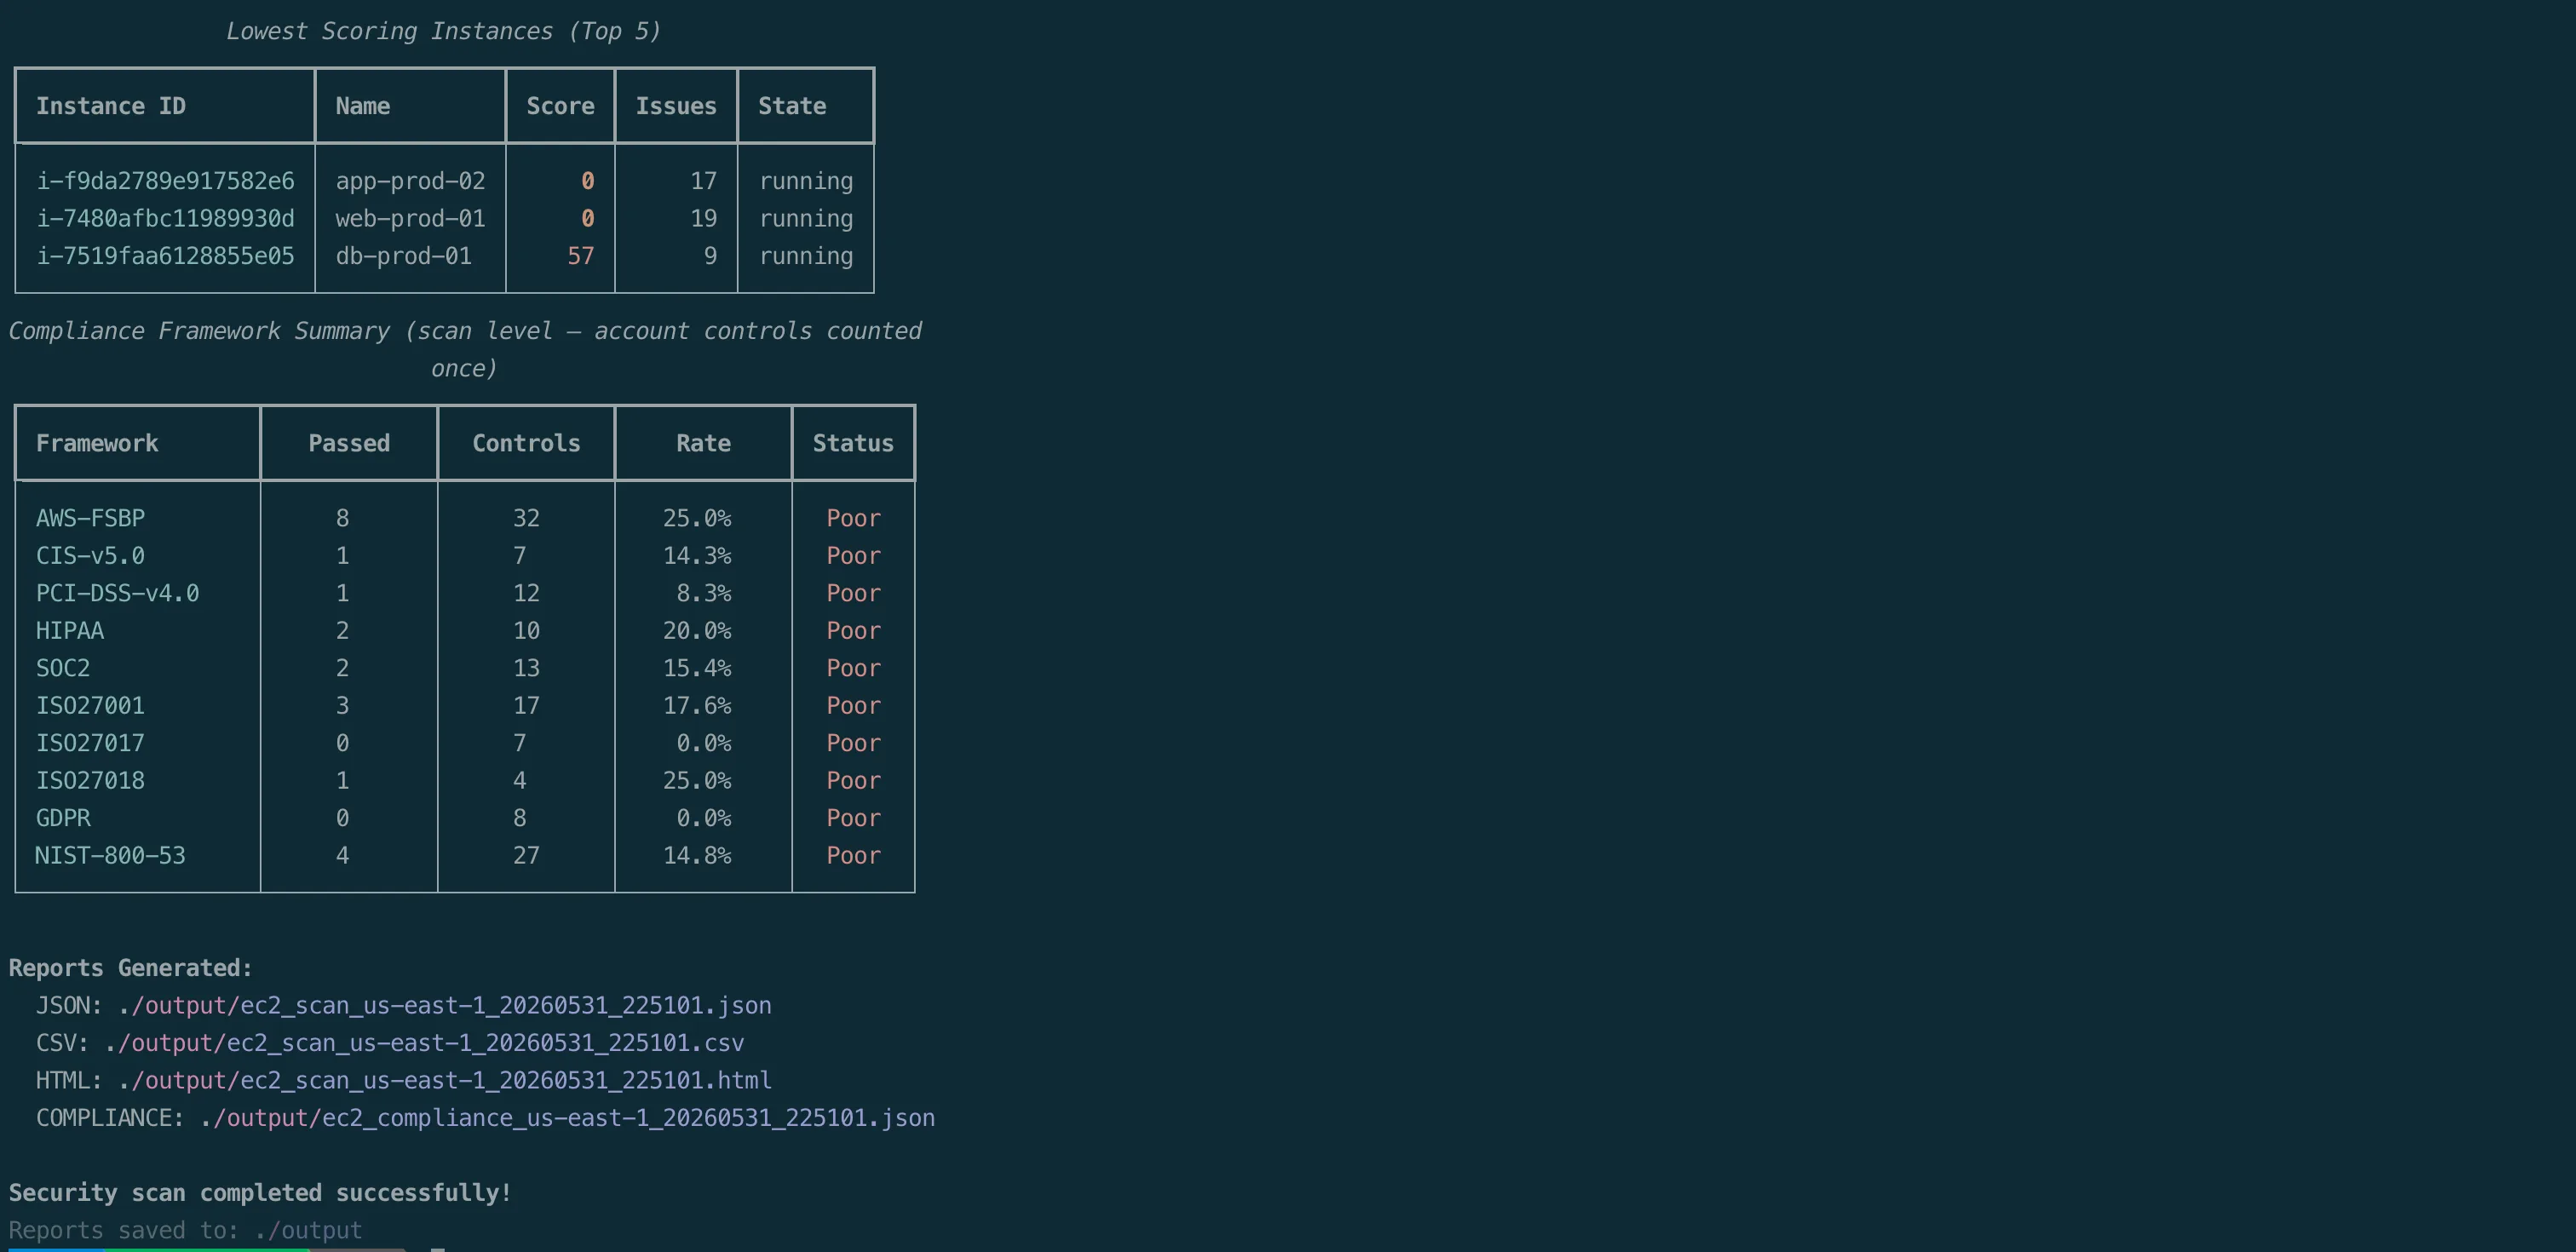Screen dimensions: 2576x1252
Task: Click the web-prod-01 instance name
Action: click(410, 218)
